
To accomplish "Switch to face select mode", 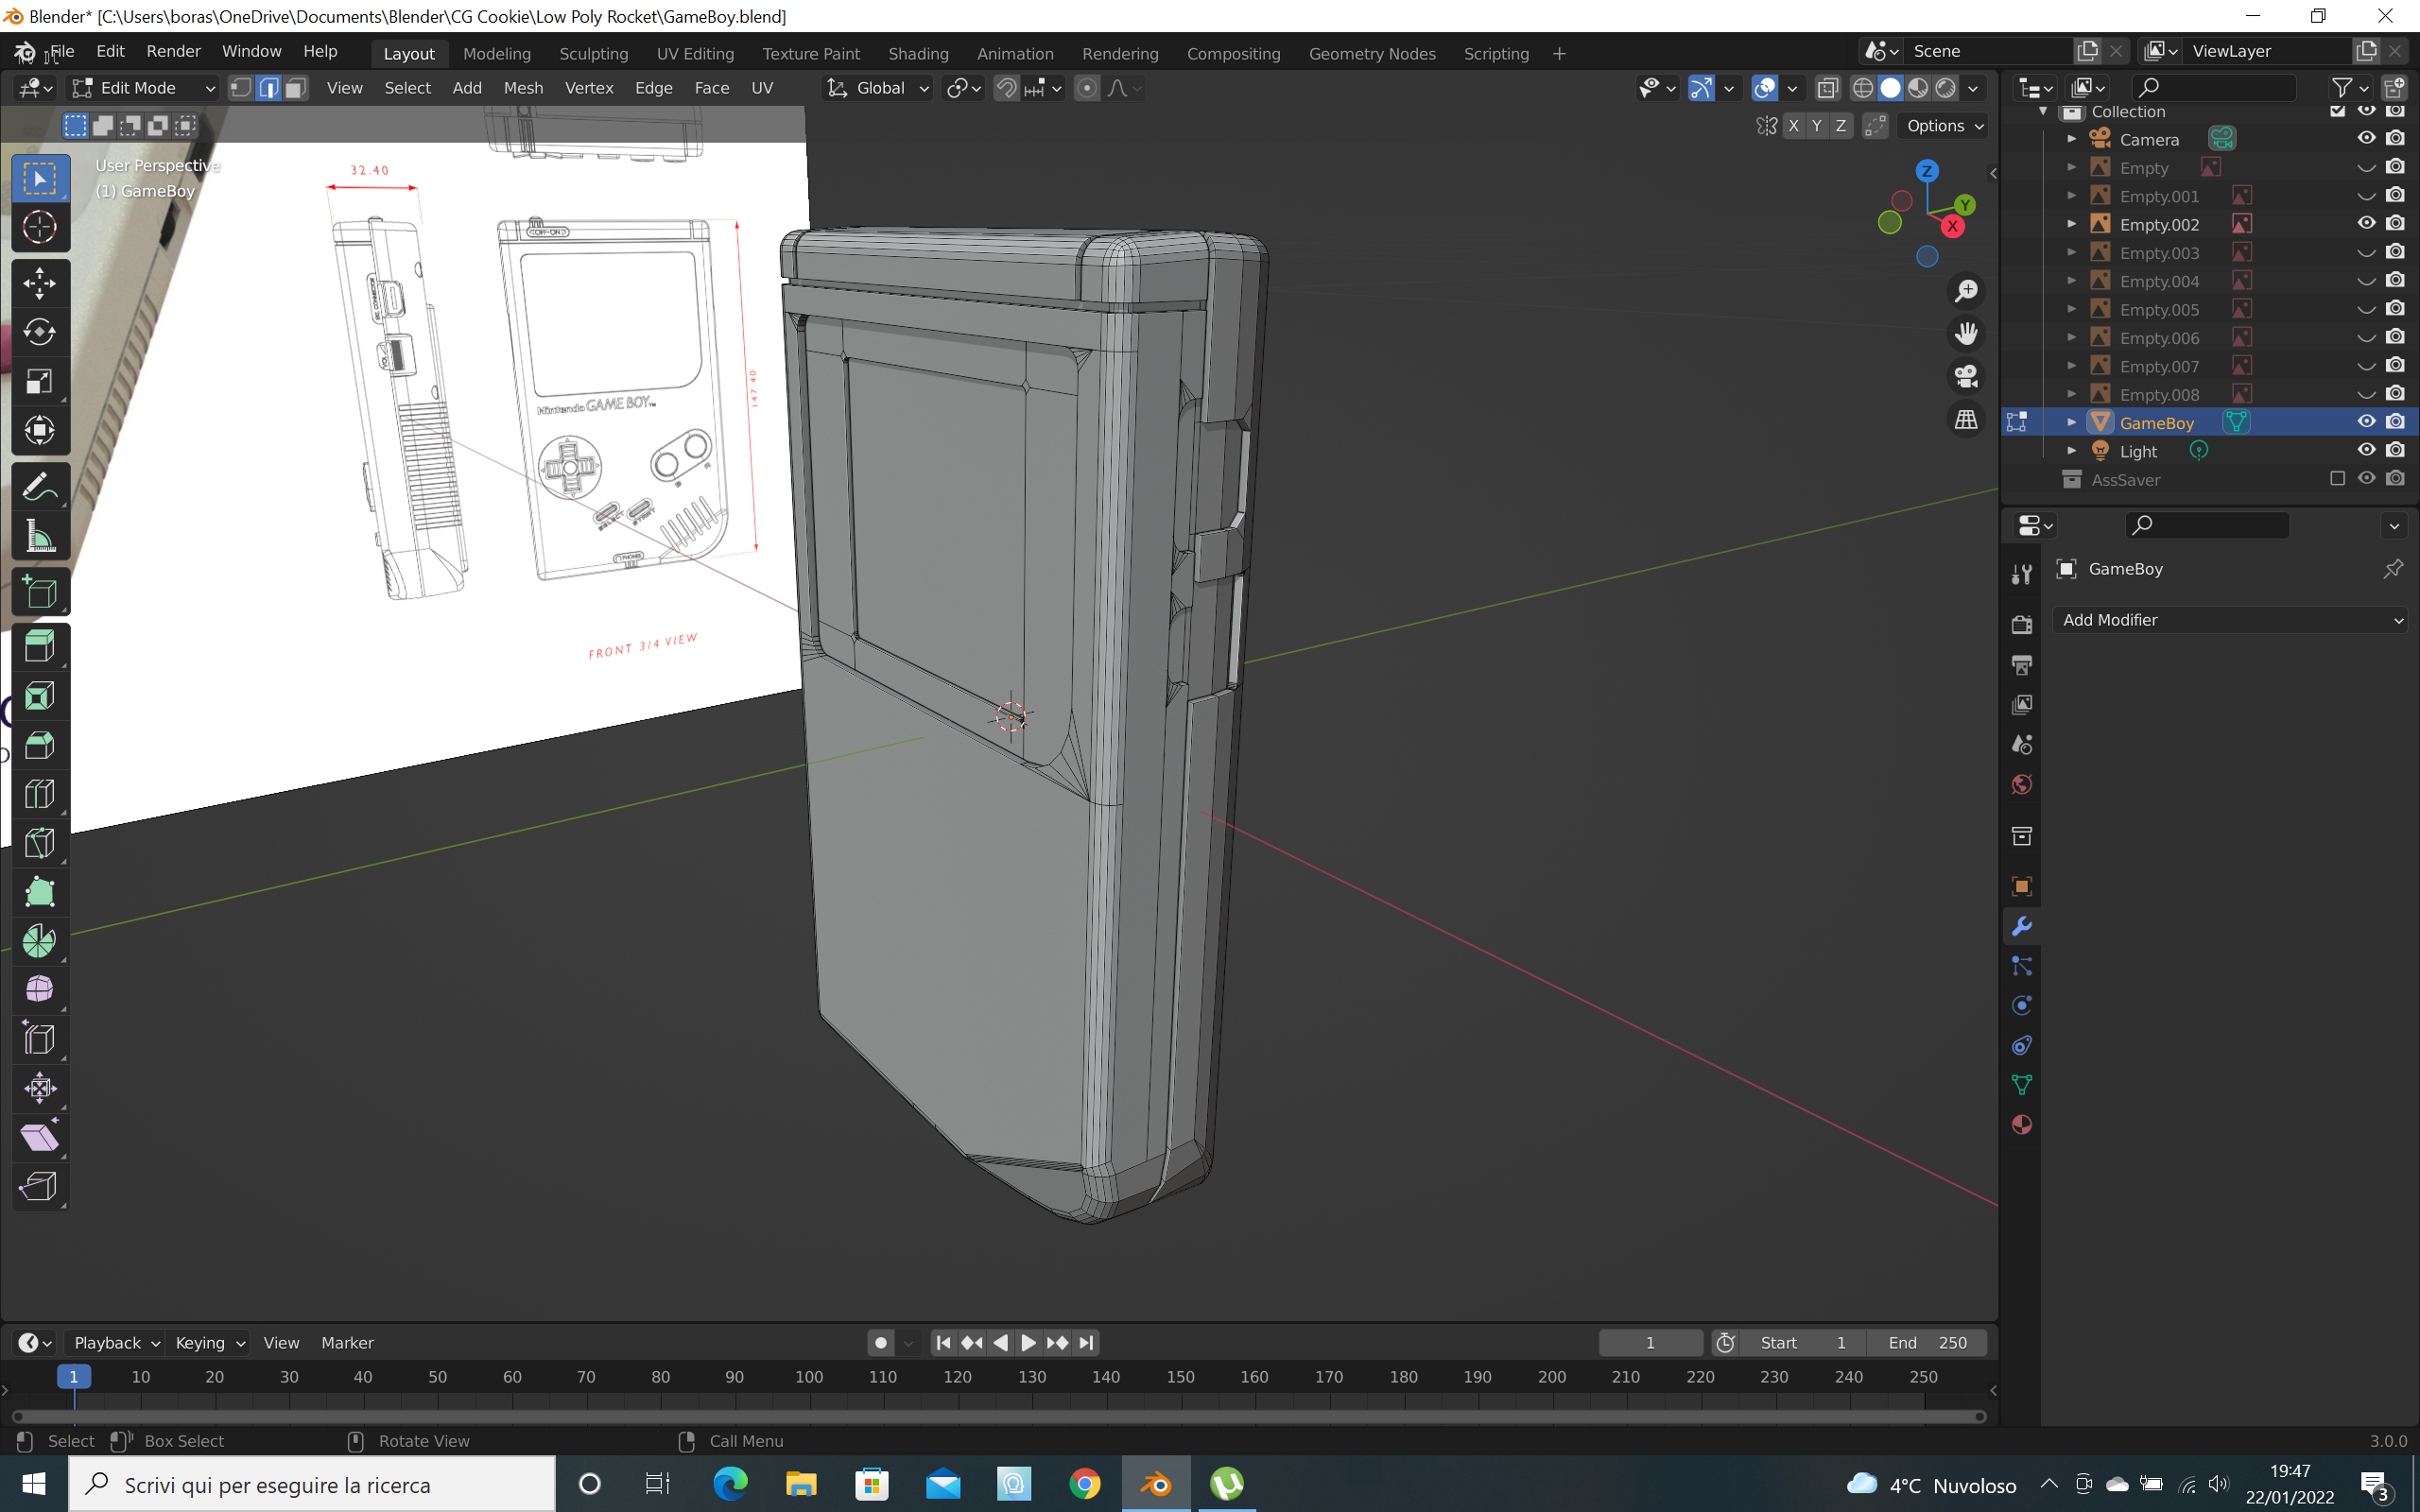I will (295, 88).
